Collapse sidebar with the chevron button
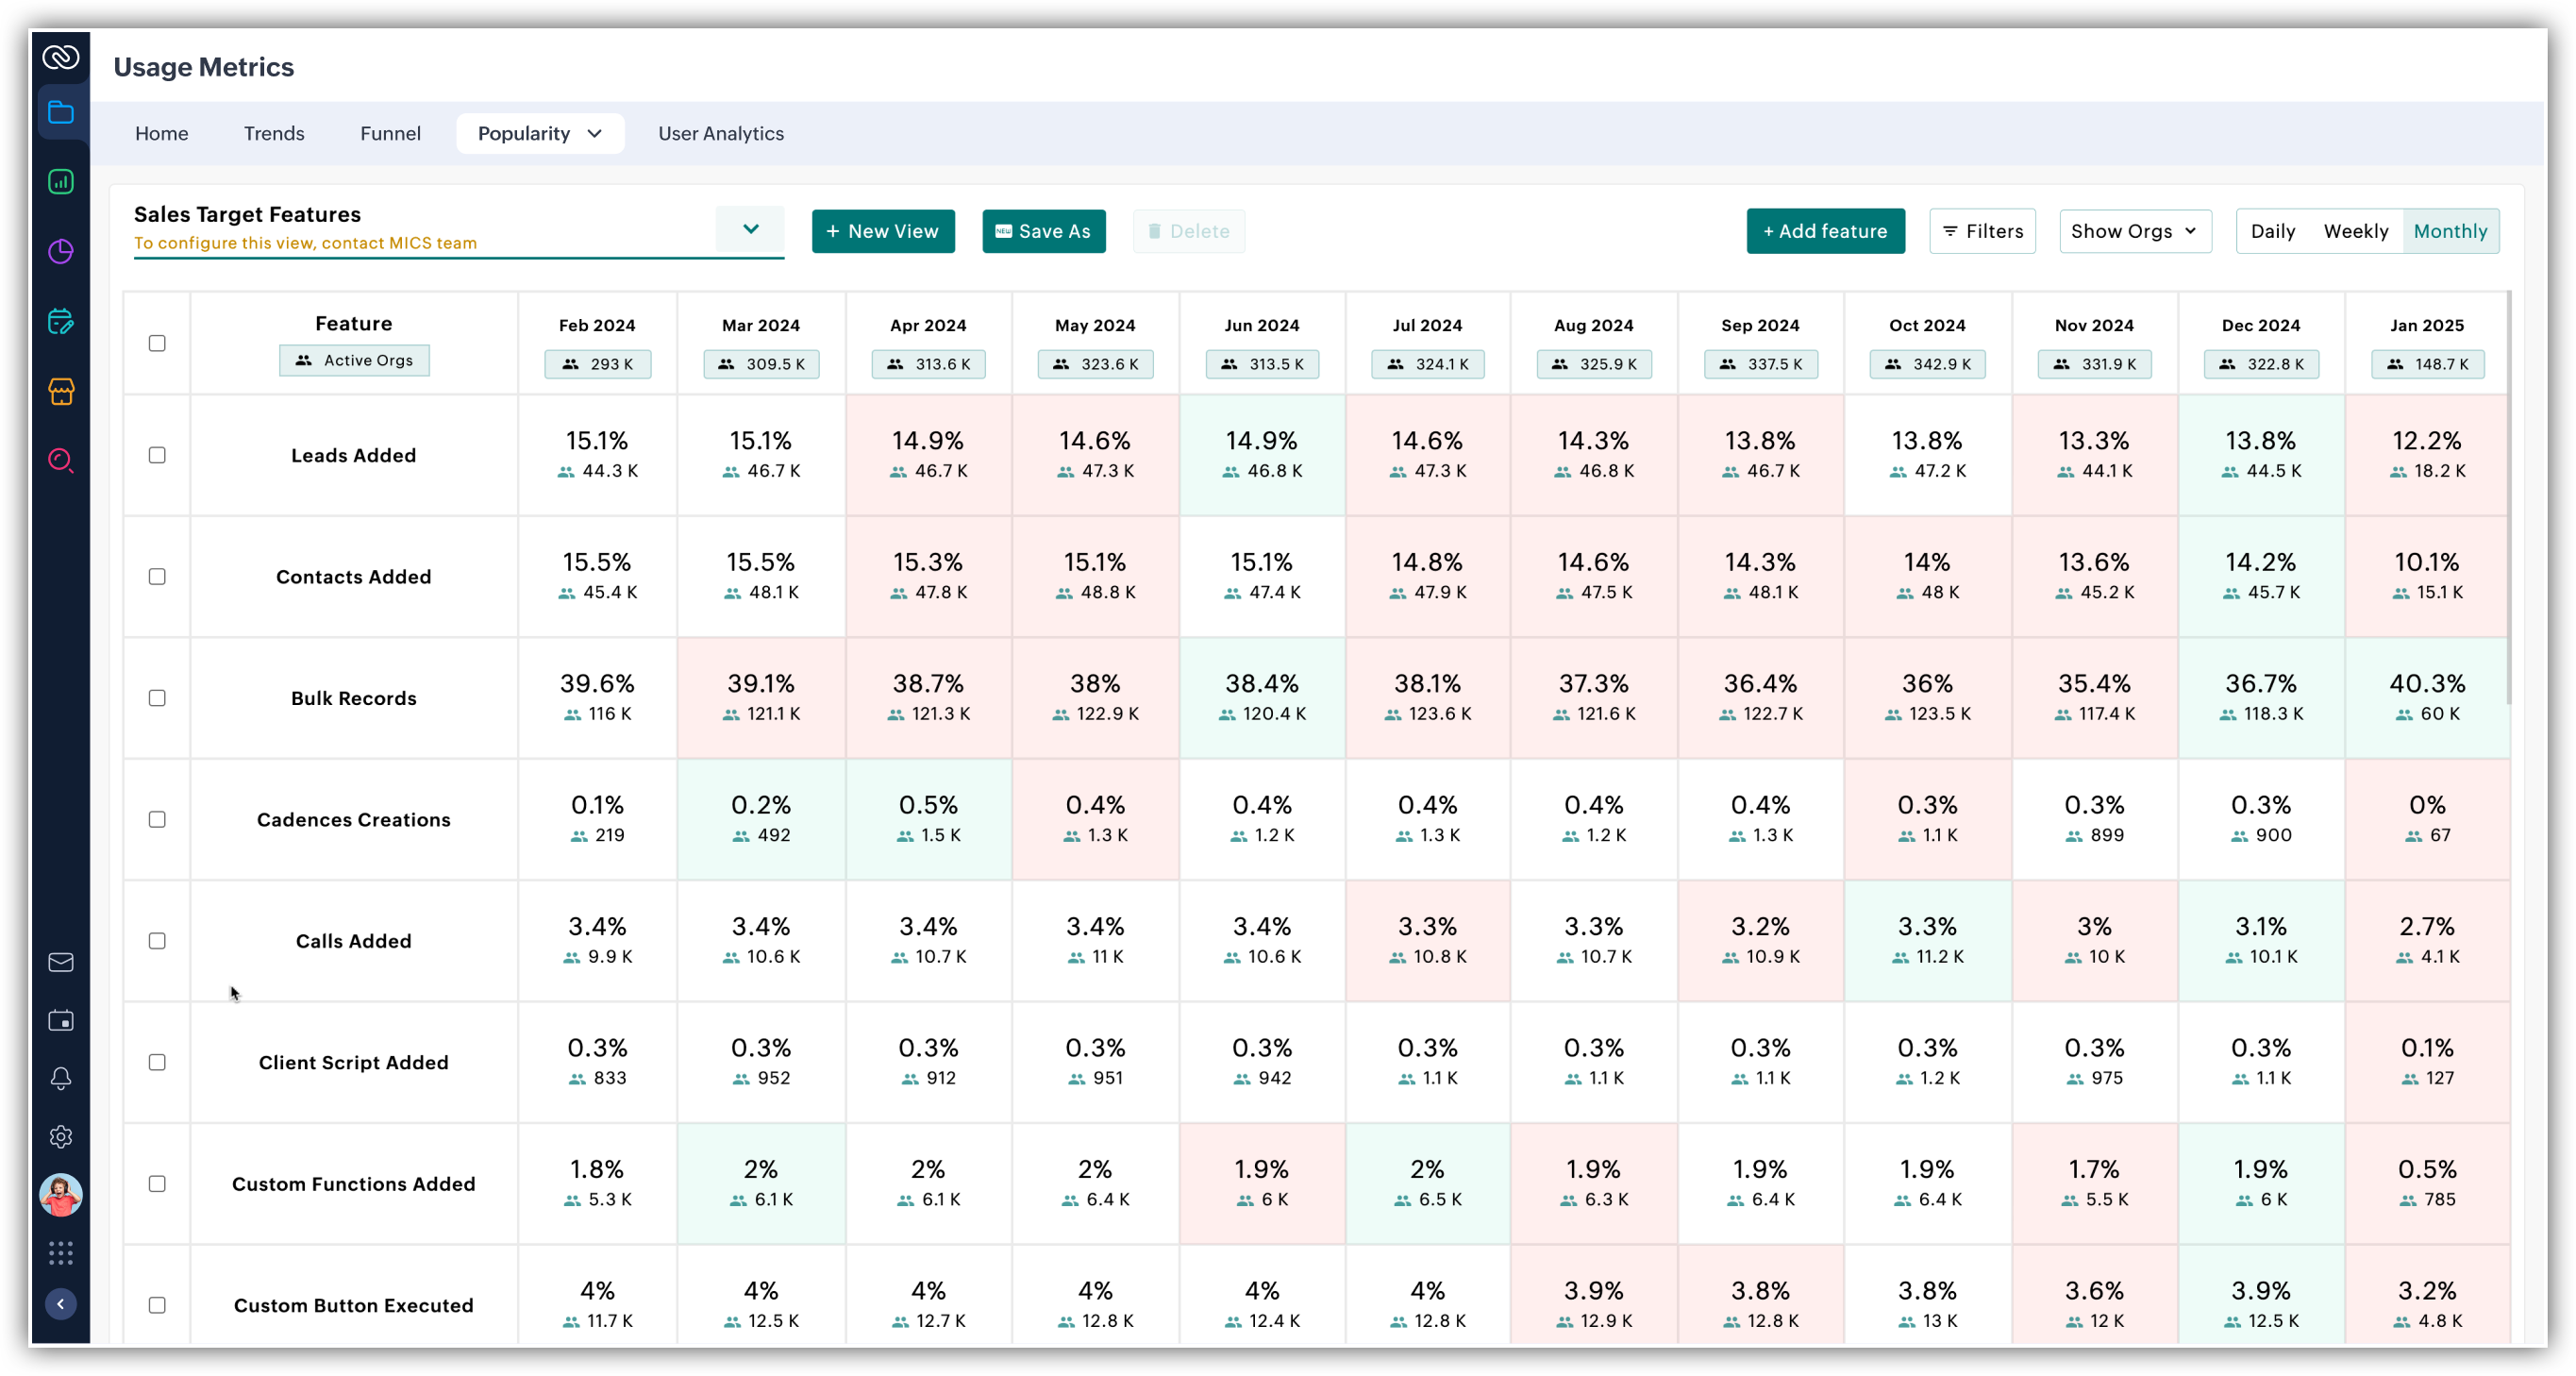Viewport: 2576px width, 1376px height. tap(61, 1304)
